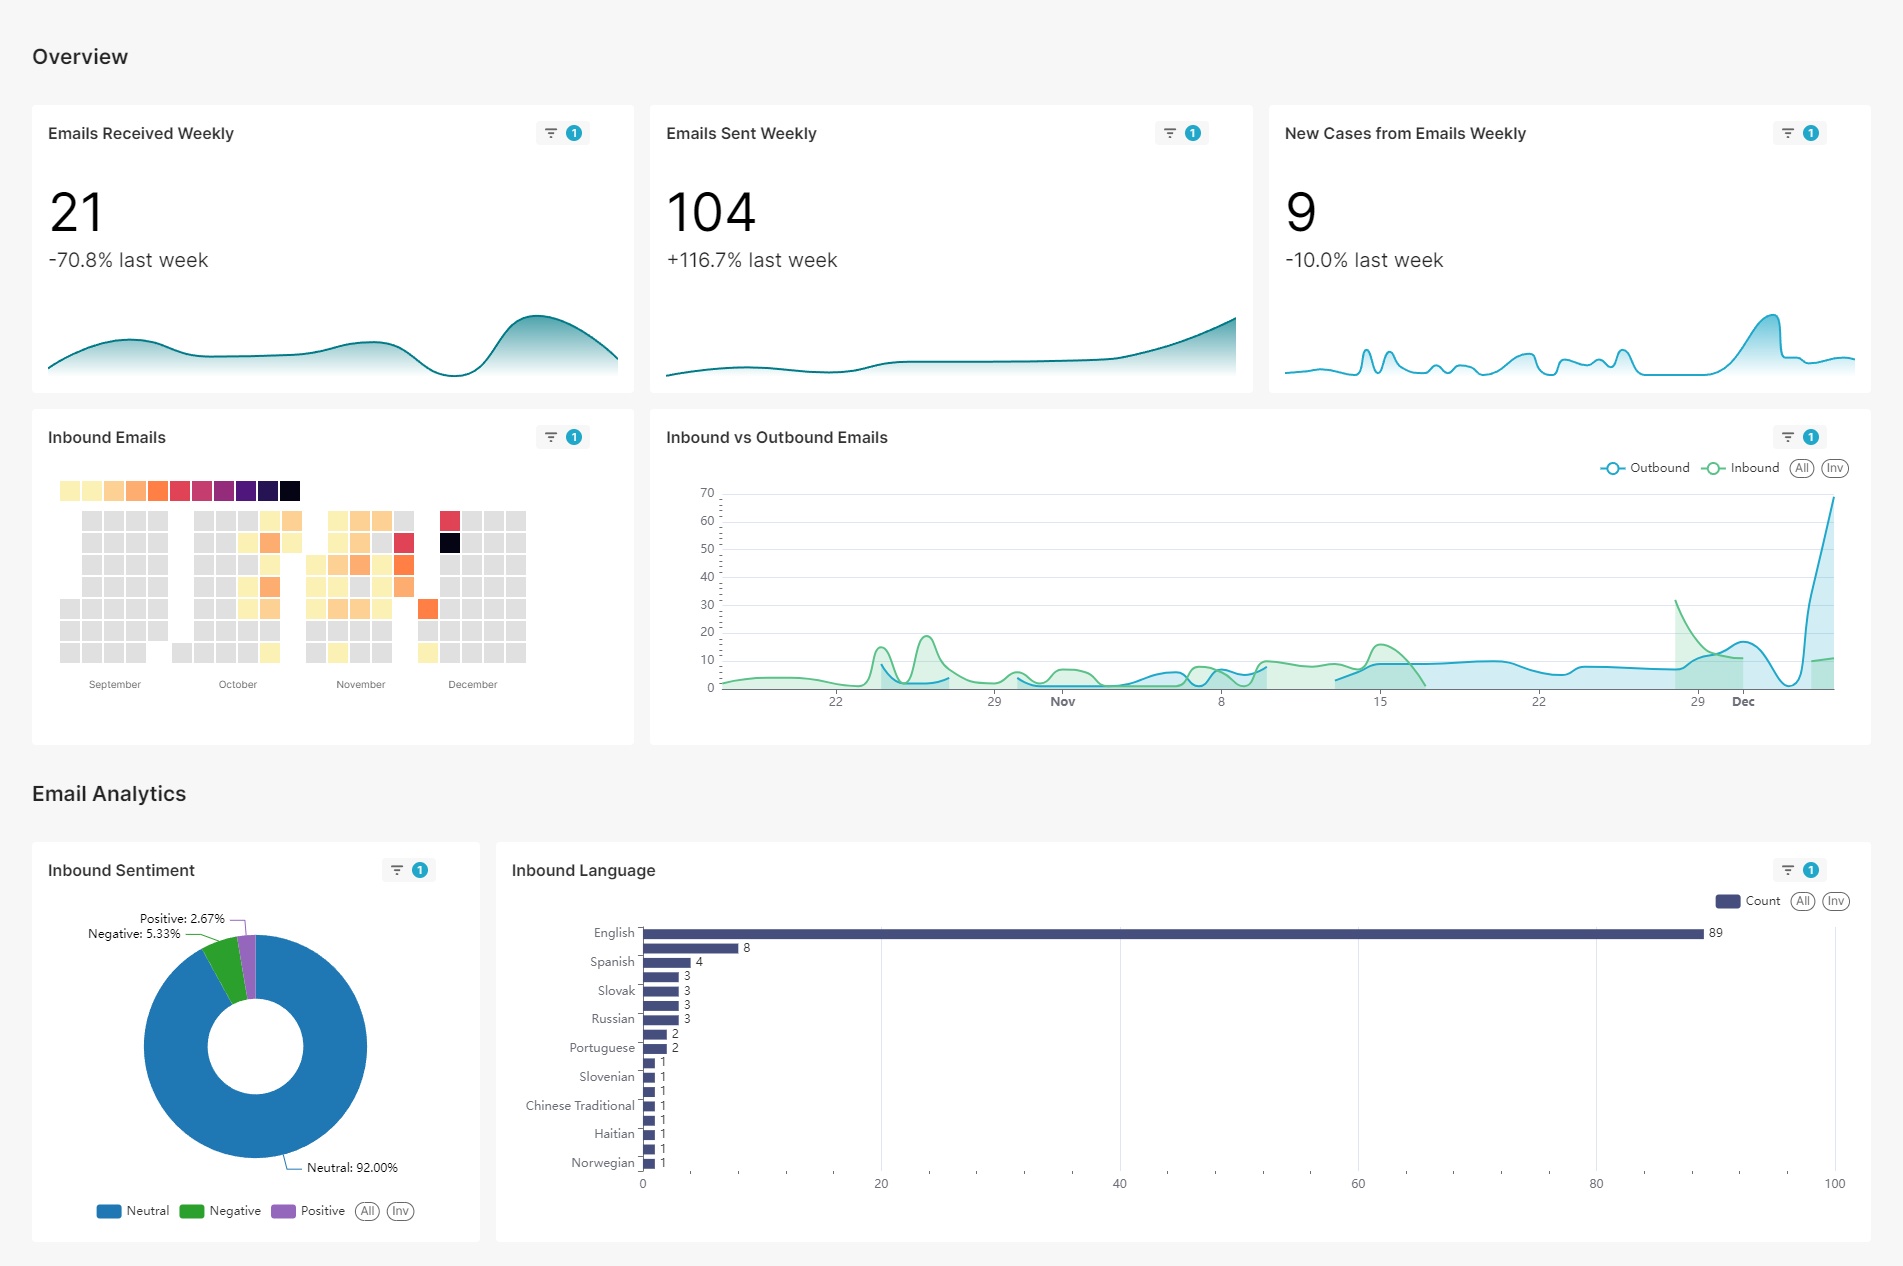Image resolution: width=1903 pixels, height=1266 pixels.
Task: Open the filter on Emails Sent Weekly
Action: pos(1168,132)
